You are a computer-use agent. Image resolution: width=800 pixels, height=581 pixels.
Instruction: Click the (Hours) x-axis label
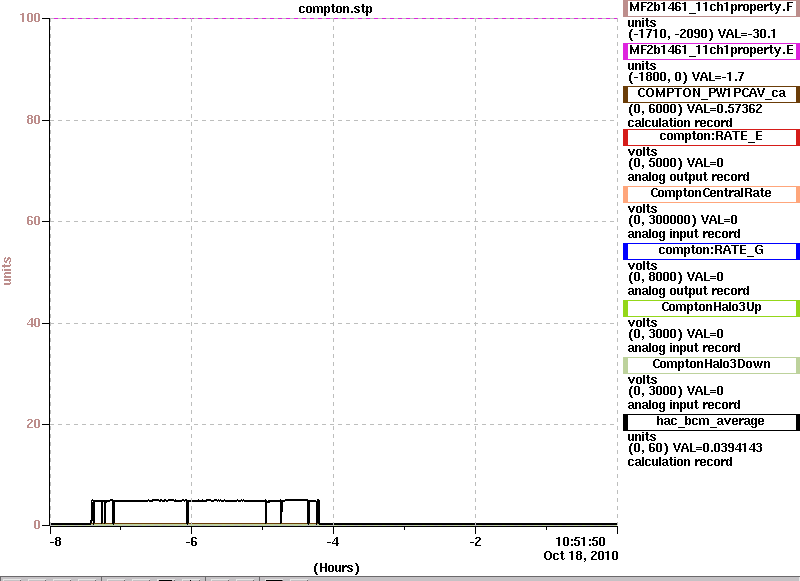pyautogui.click(x=336, y=568)
